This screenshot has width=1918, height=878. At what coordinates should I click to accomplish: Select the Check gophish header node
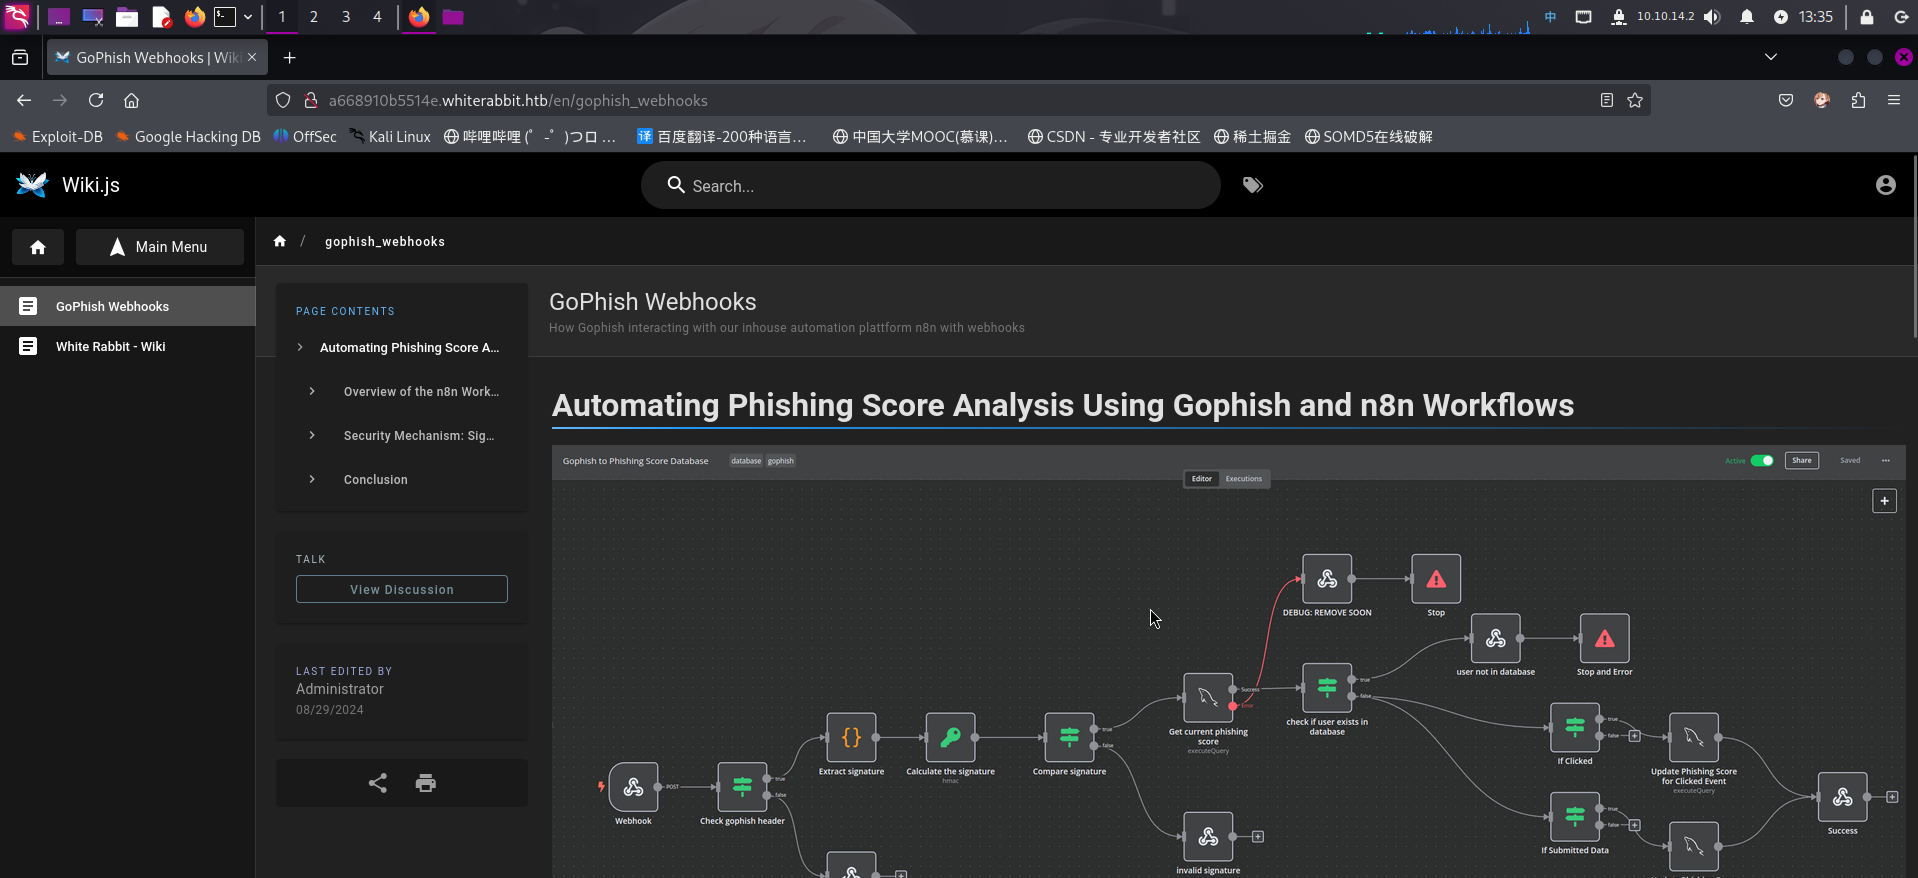[742, 788]
